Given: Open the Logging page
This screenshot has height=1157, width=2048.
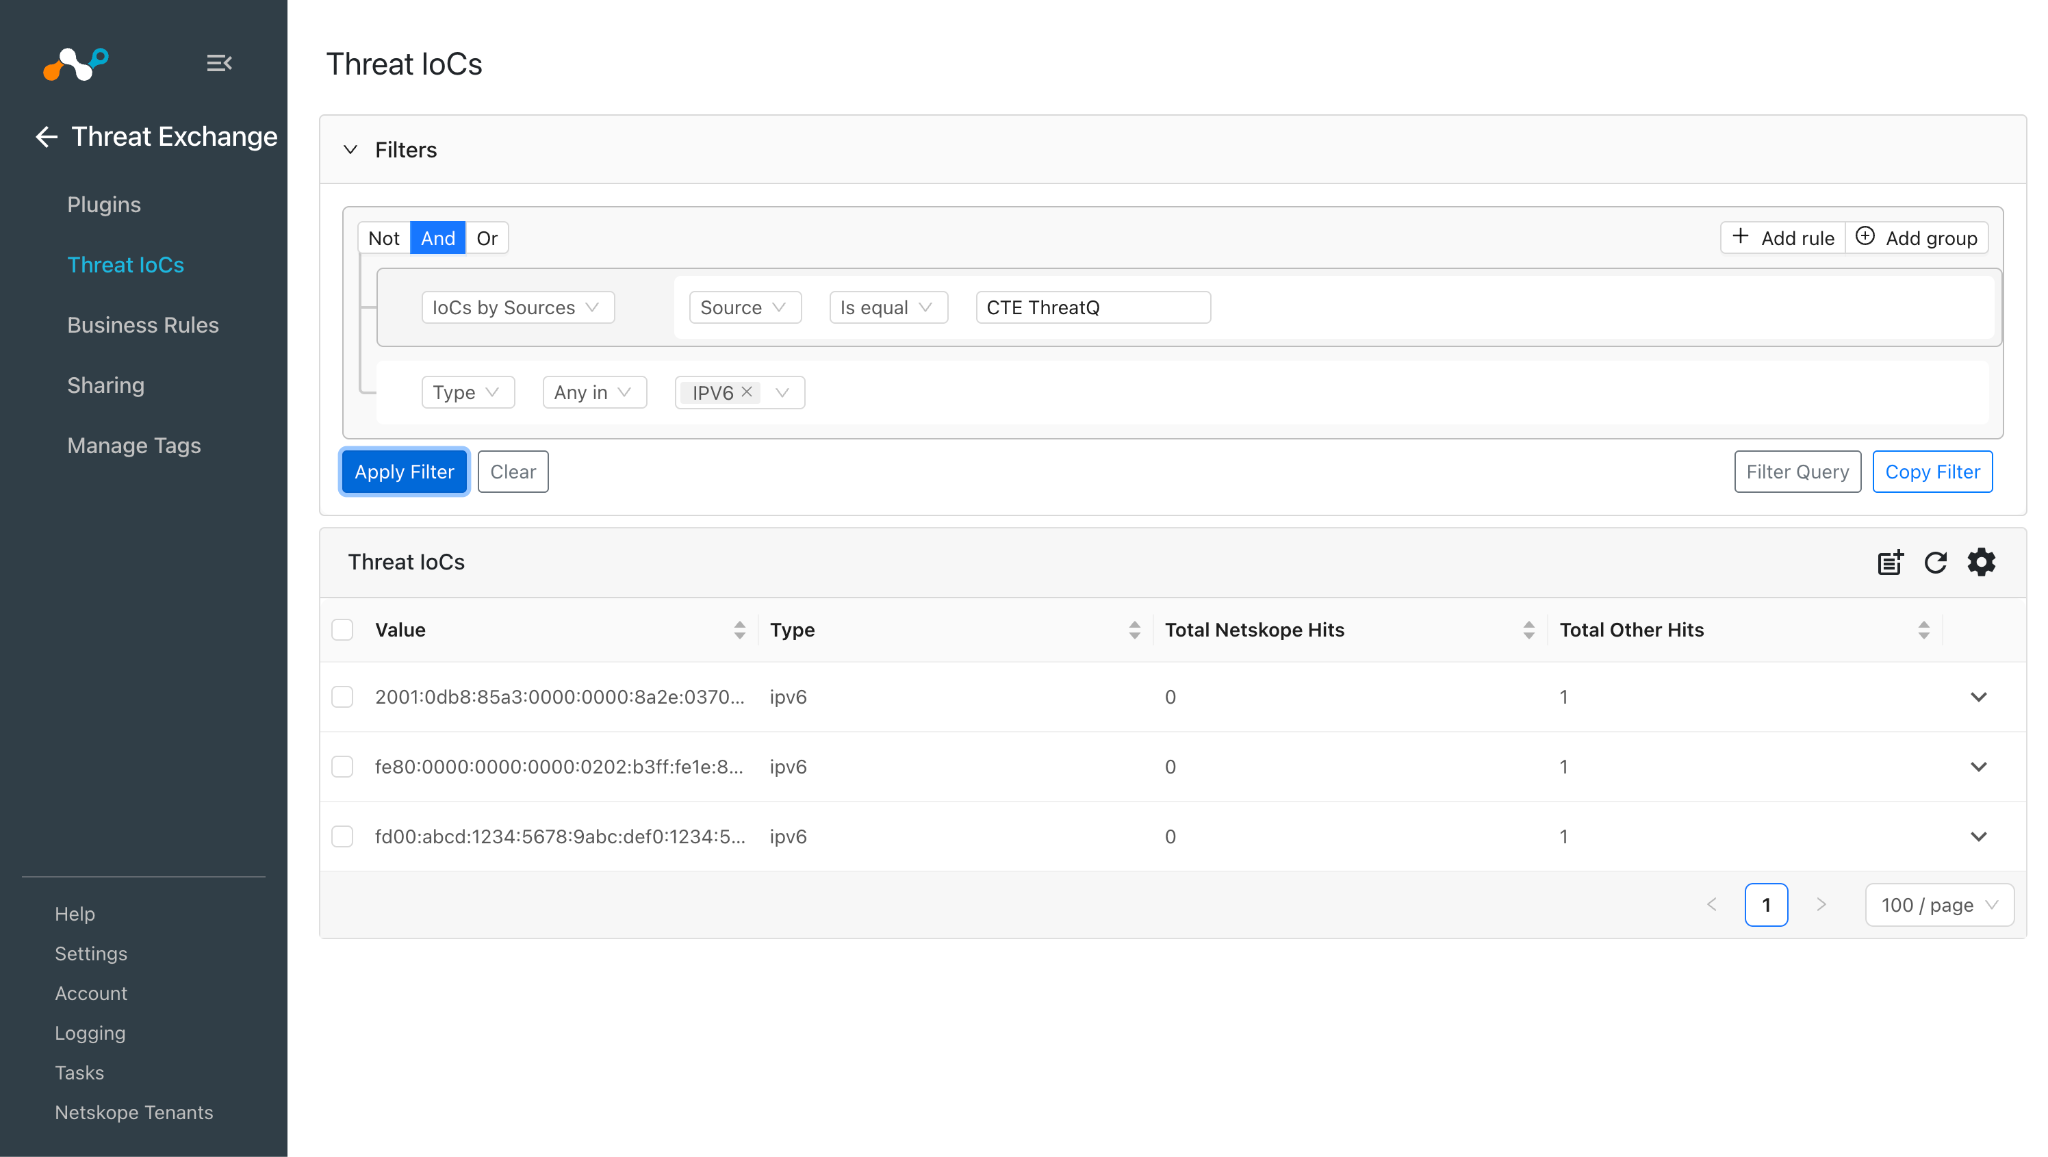Looking at the screenshot, I should pyautogui.click(x=90, y=1034).
